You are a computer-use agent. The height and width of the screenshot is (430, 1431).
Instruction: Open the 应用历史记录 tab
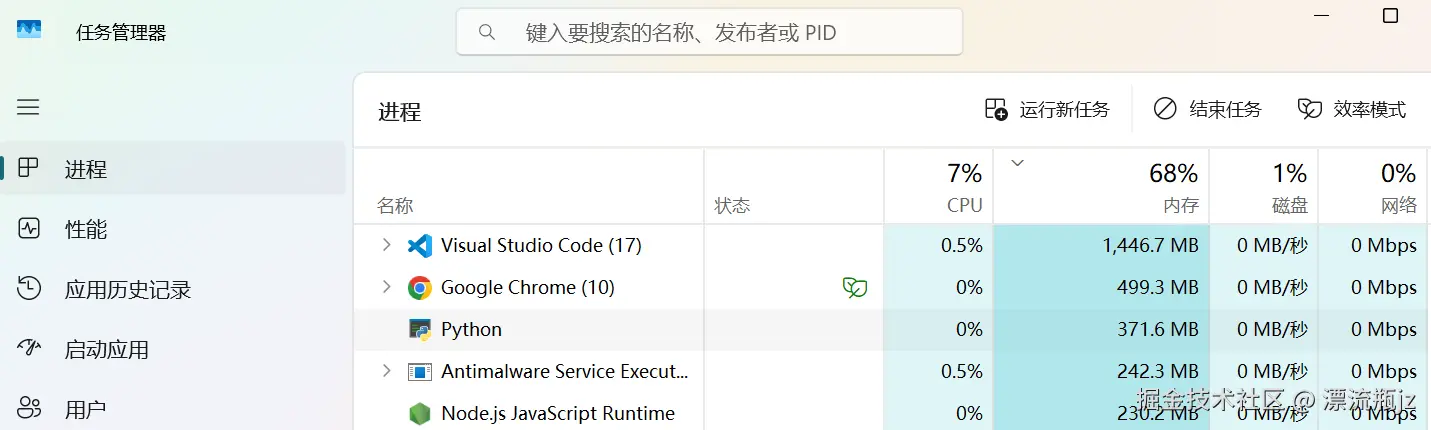174,290
